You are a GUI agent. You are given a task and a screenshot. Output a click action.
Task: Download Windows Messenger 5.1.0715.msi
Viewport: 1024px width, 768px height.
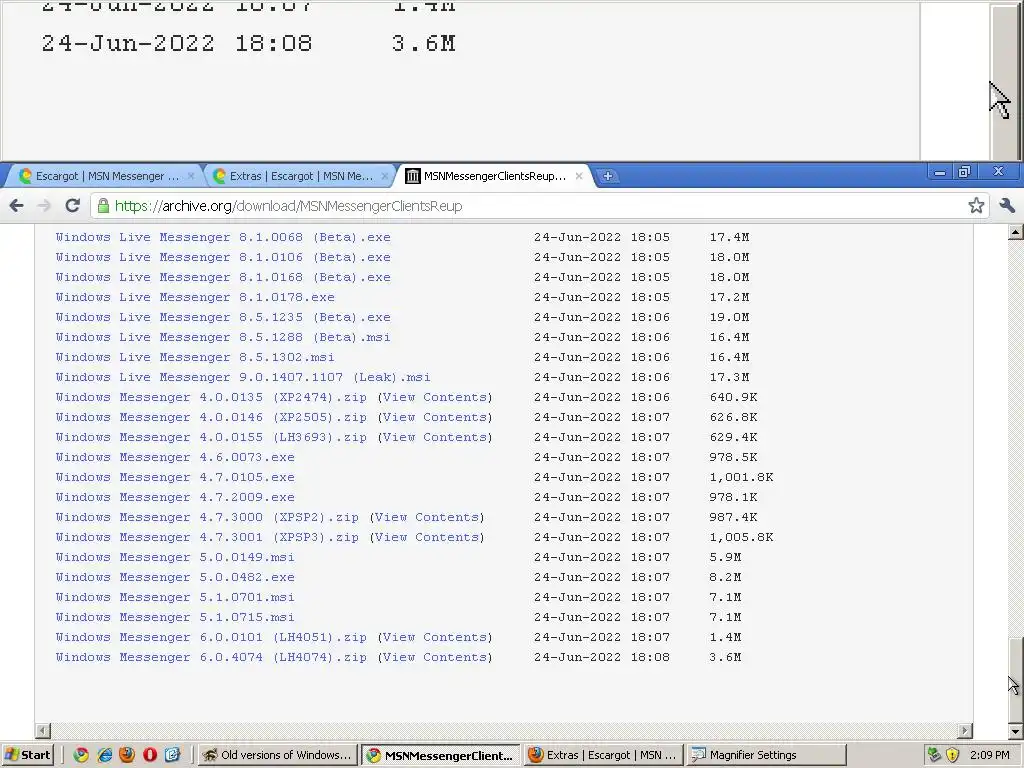click(175, 617)
